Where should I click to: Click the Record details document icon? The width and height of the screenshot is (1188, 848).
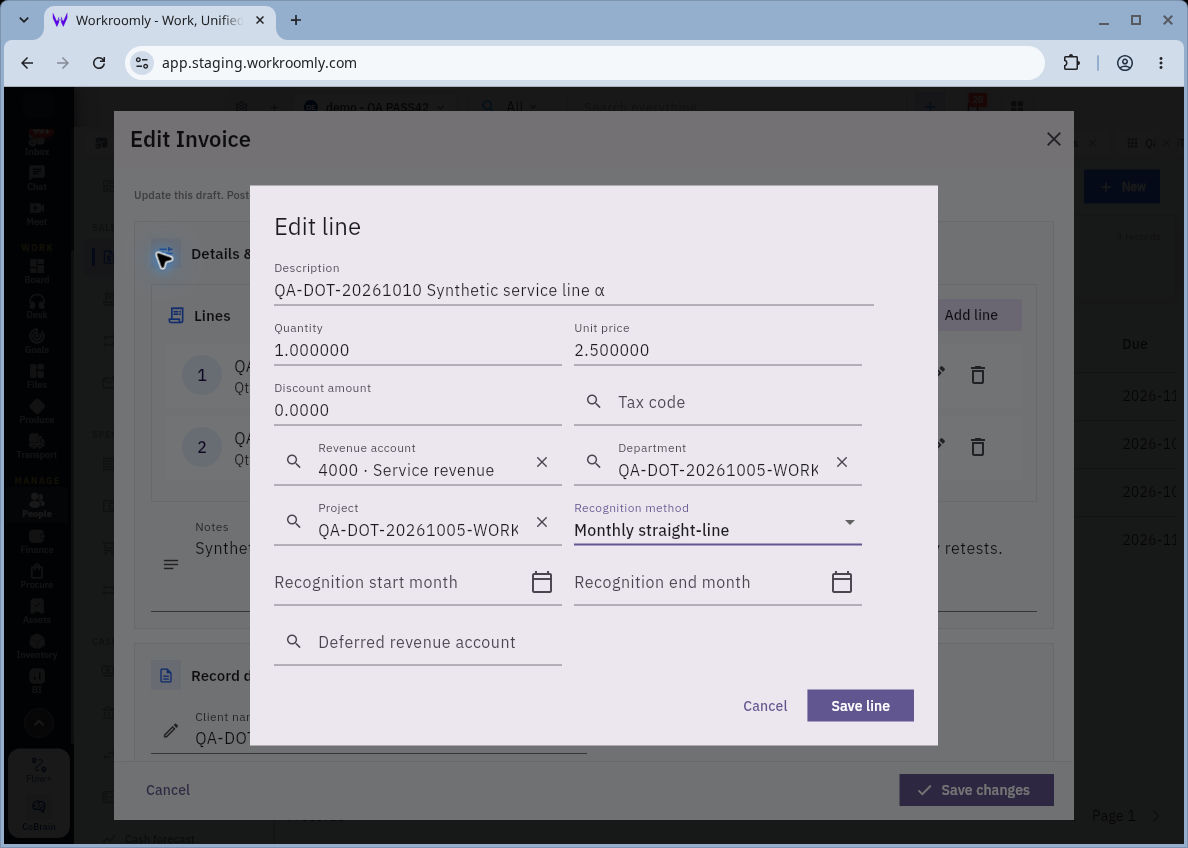166,676
